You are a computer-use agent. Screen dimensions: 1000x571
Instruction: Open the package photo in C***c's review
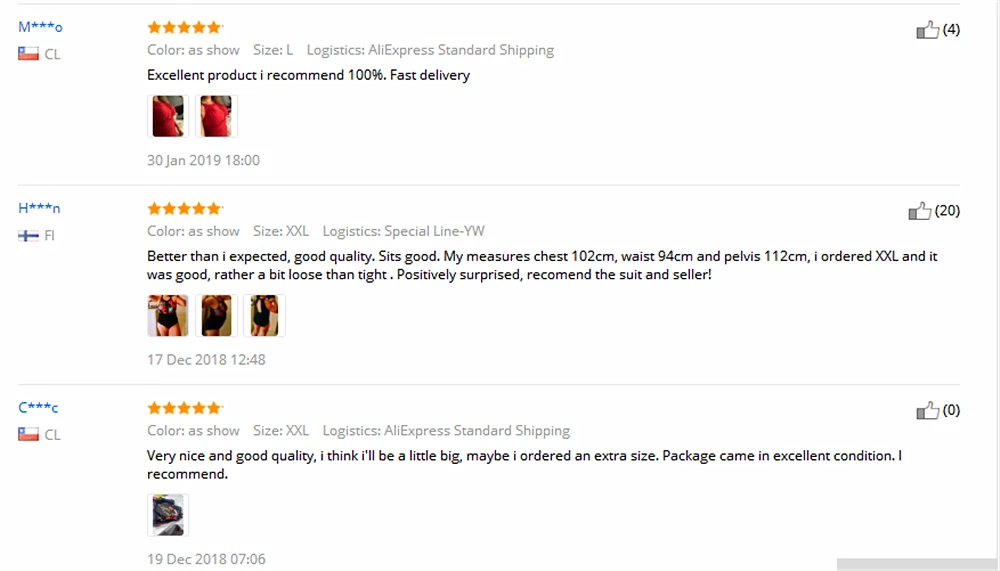coord(168,515)
